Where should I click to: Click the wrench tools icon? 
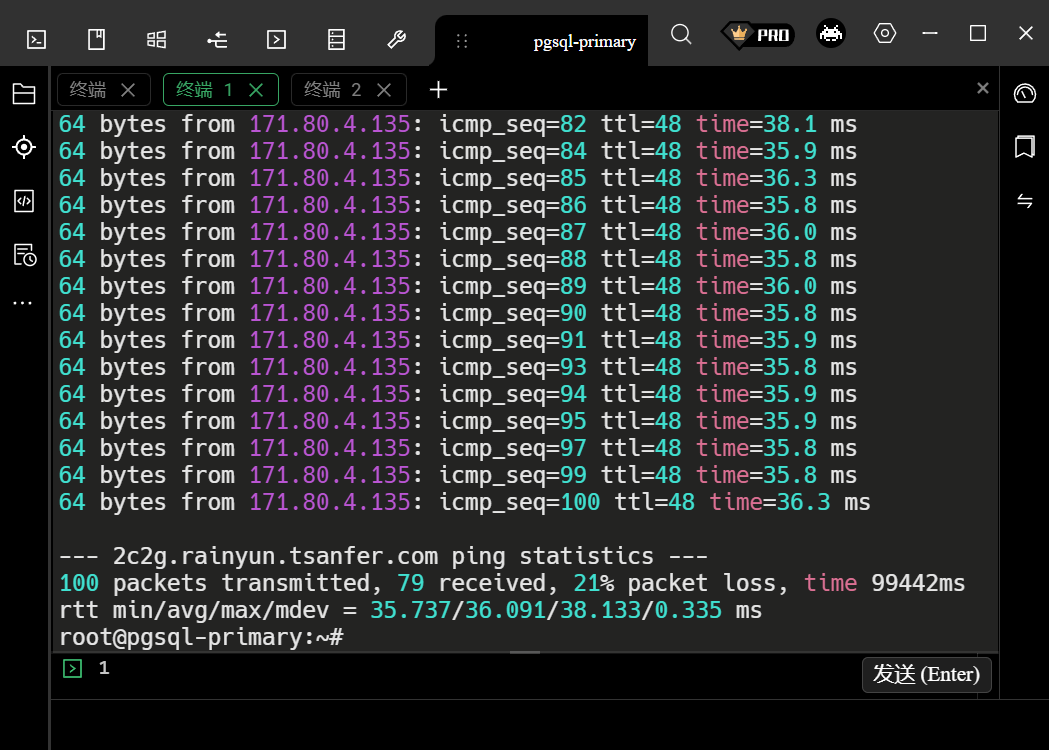tap(396, 40)
